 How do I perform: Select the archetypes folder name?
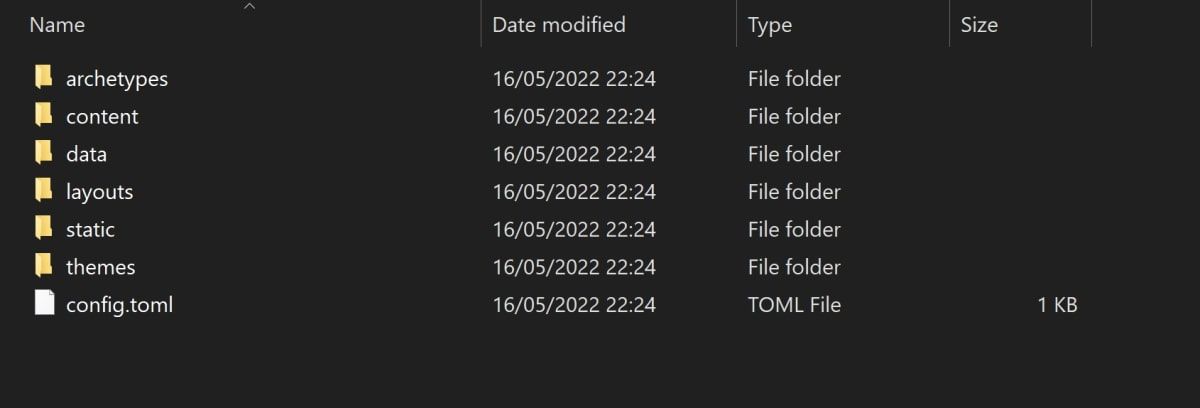(117, 79)
